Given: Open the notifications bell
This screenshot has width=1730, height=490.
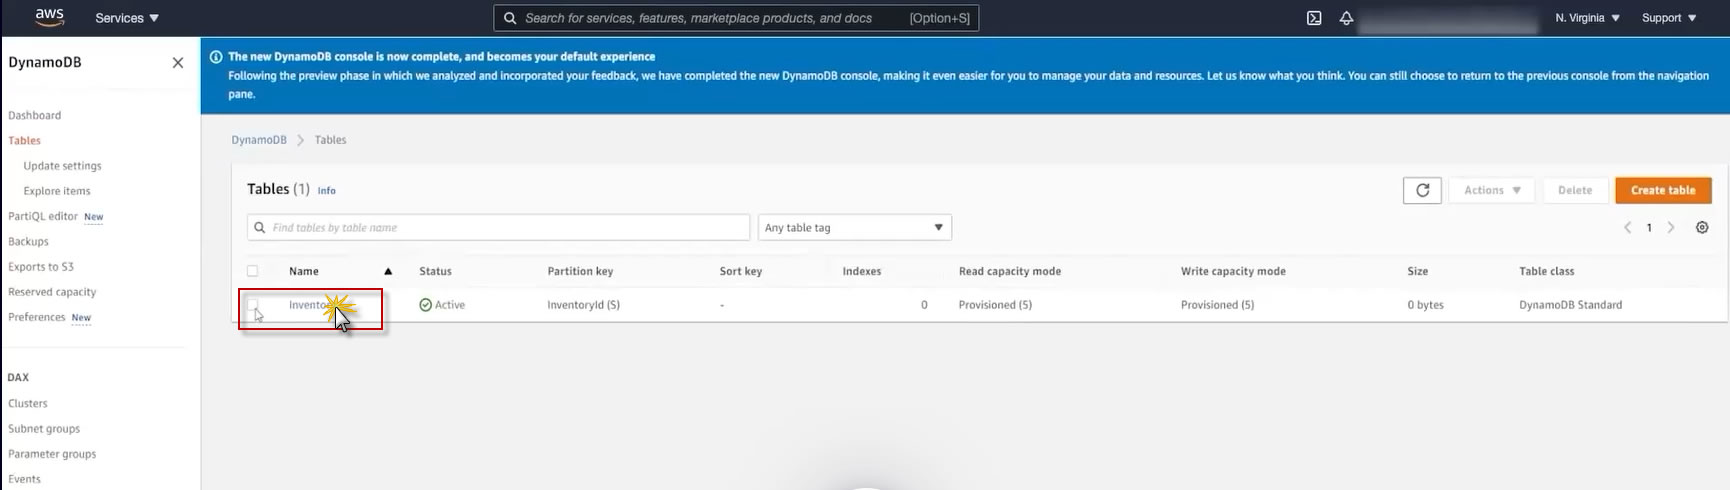Looking at the screenshot, I should pos(1346,18).
